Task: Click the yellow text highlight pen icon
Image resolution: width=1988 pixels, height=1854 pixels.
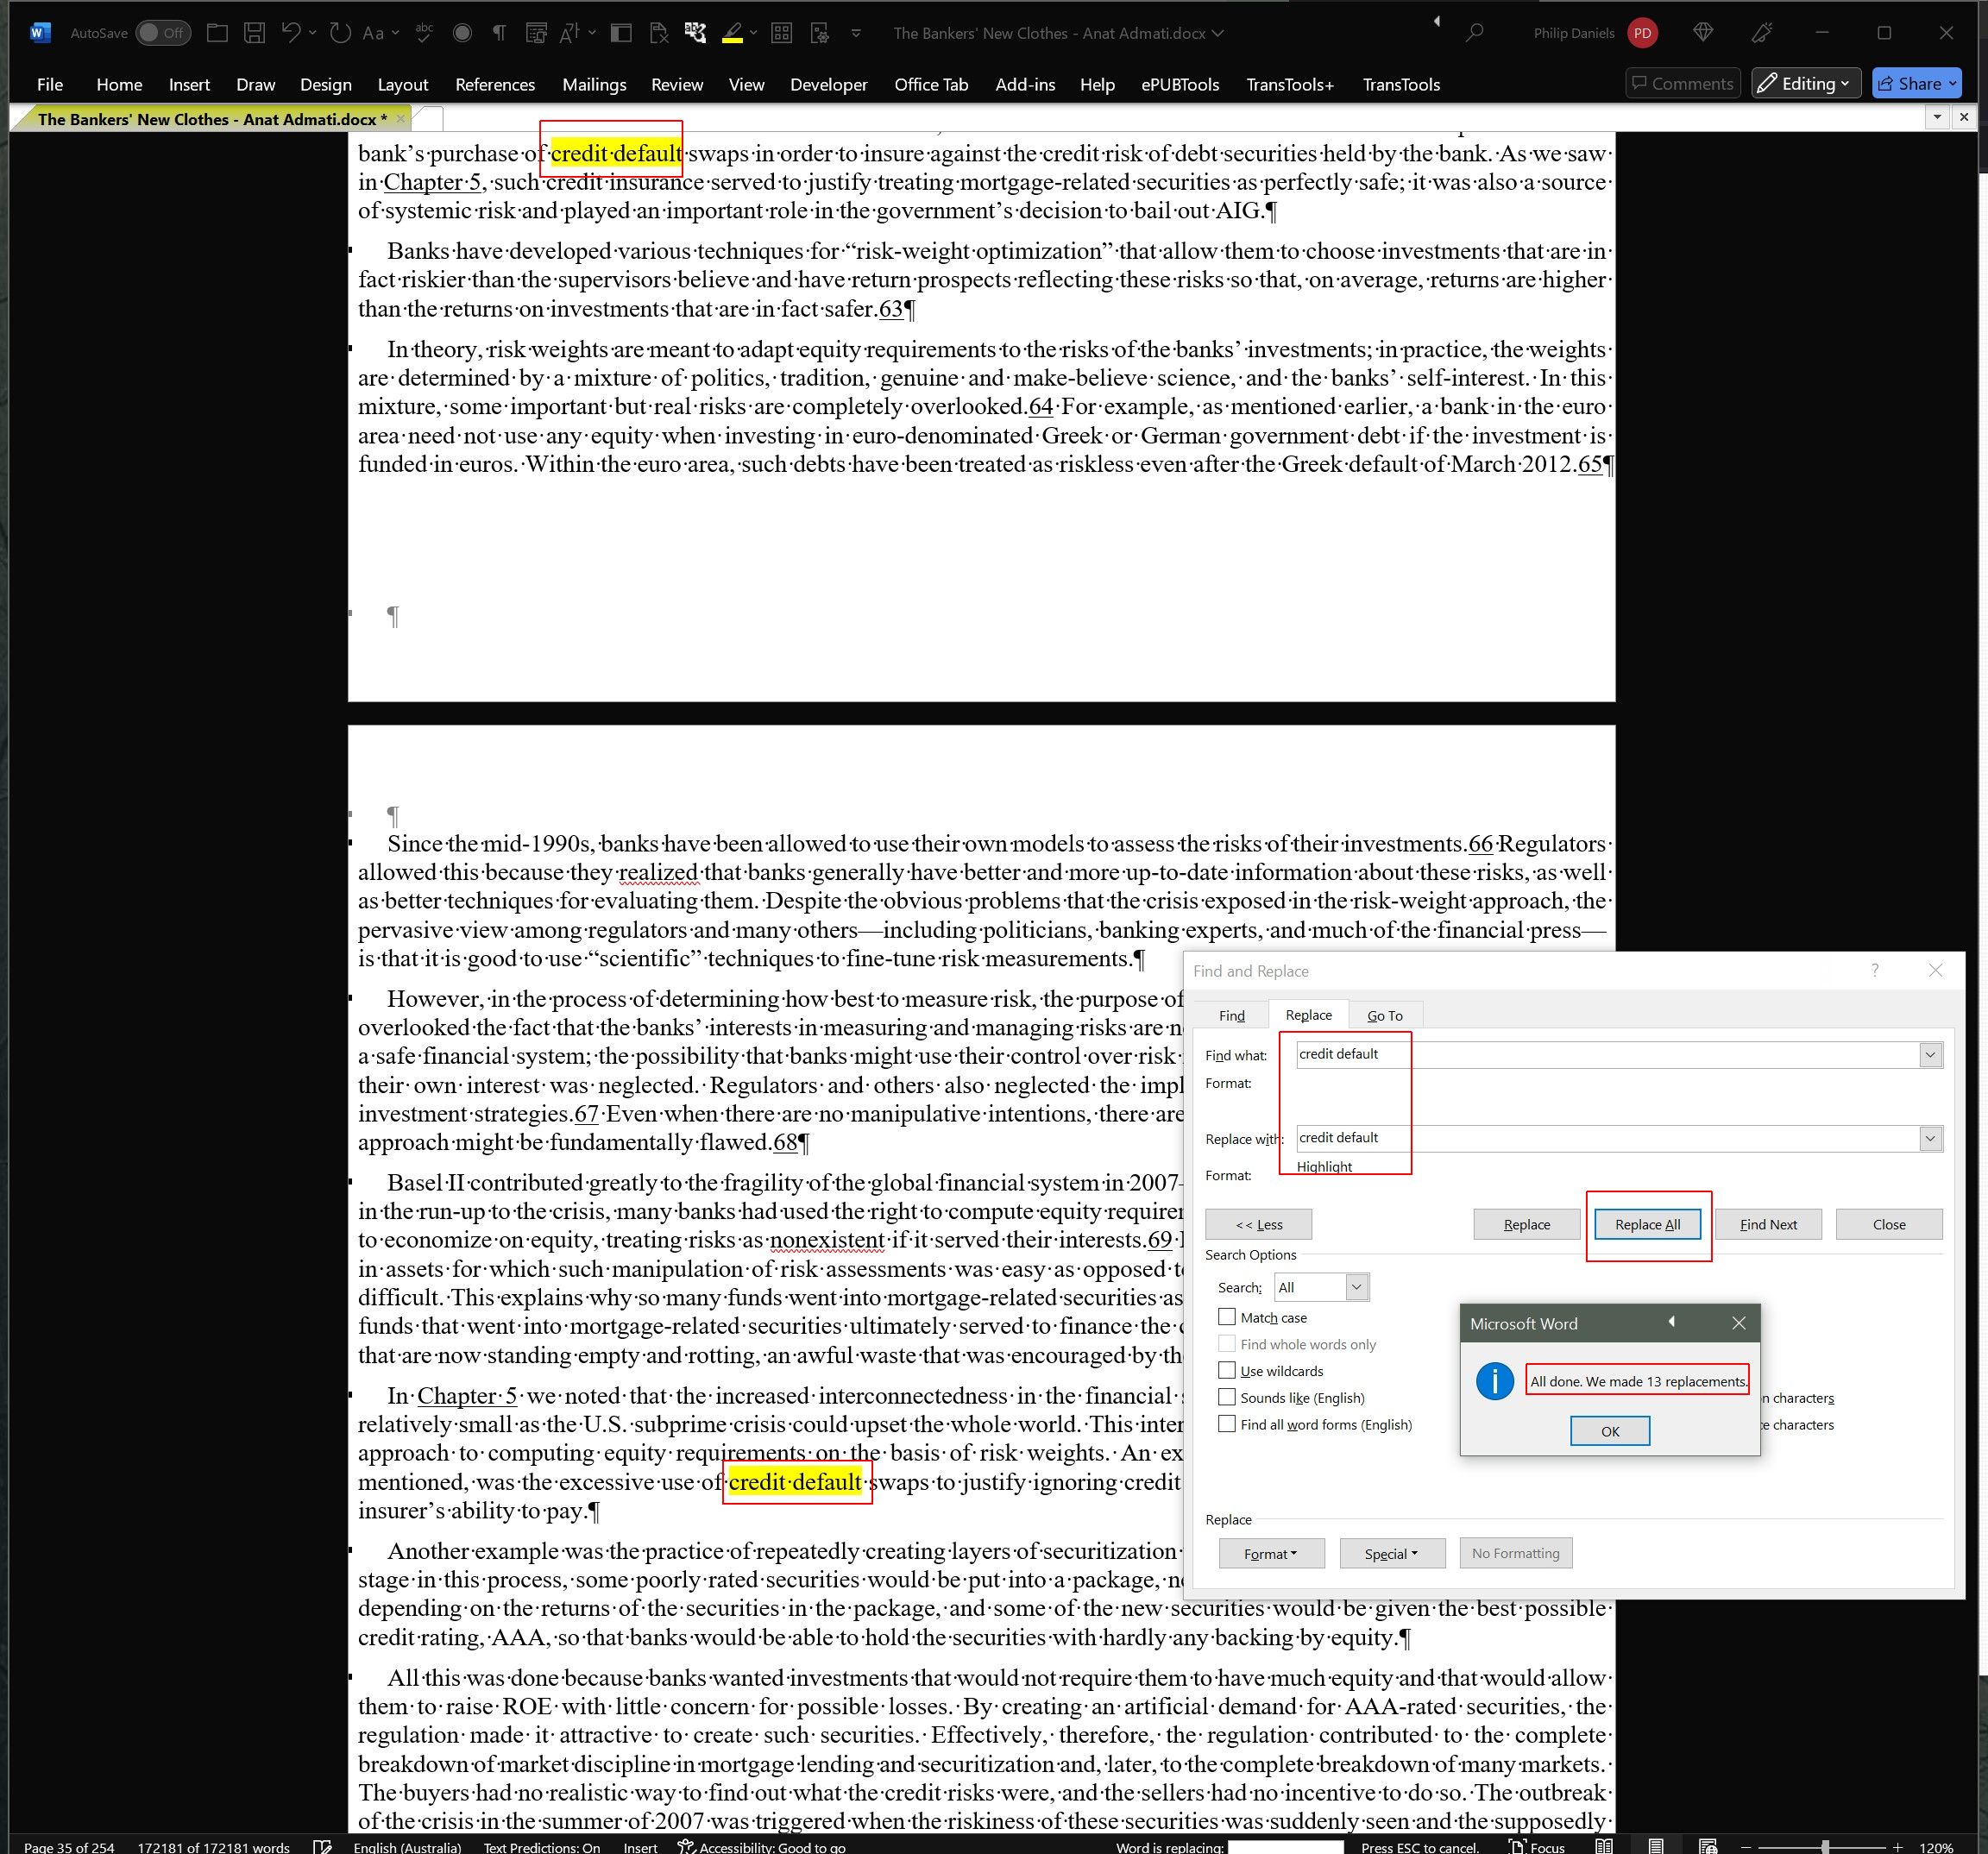Action: point(732,33)
